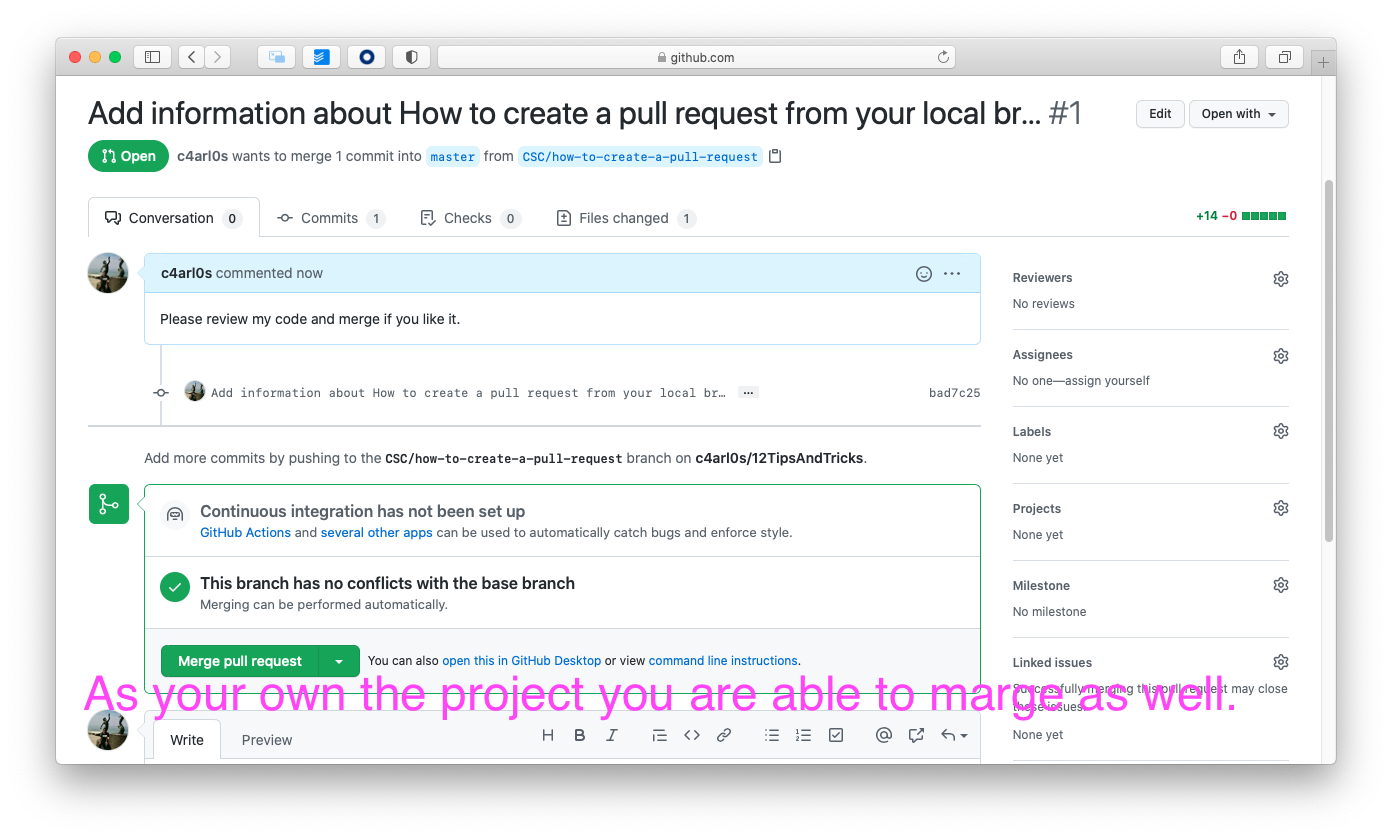Go back to previous page
The image size is (1392, 838).
coord(192,57)
